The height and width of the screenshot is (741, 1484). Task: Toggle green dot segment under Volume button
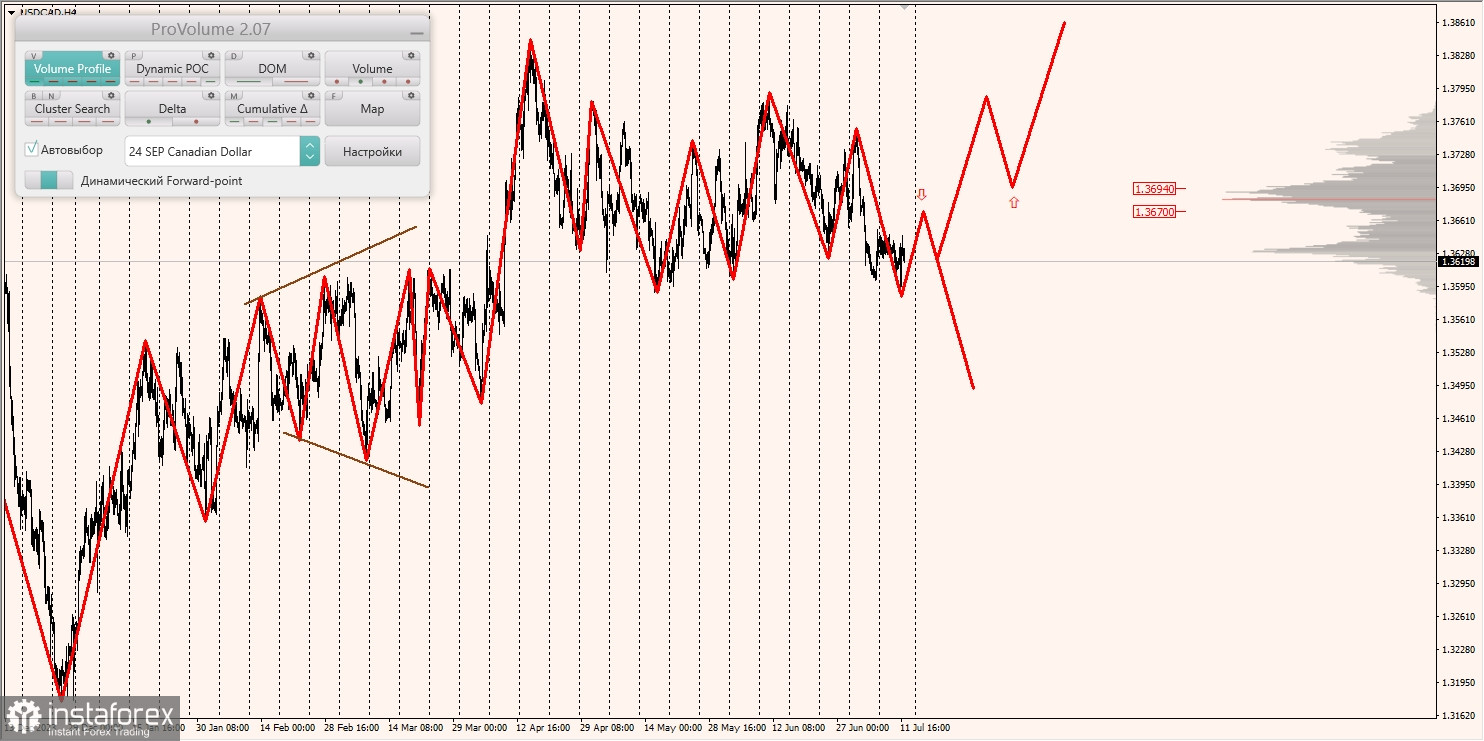pyautogui.click(x=360, y=81)
